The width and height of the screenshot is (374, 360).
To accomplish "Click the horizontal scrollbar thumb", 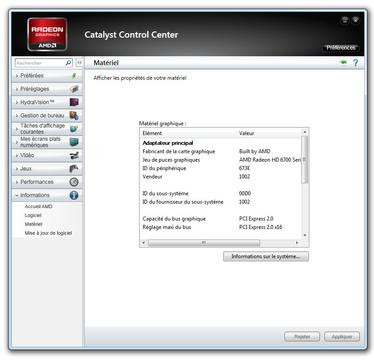I will pyautogui.click(x=204, y=243).
